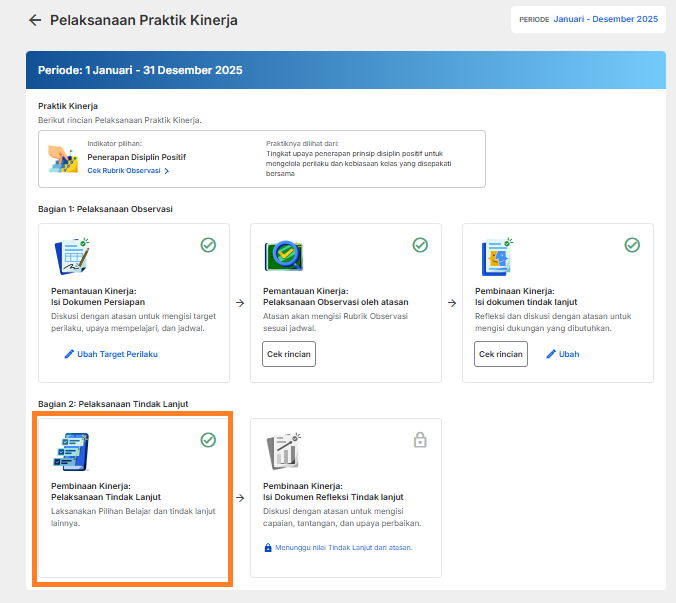Click the green checkmark on Pelaksanaan Observasi oleh atasan
676x603 pixels.
[x=420, y=245]
